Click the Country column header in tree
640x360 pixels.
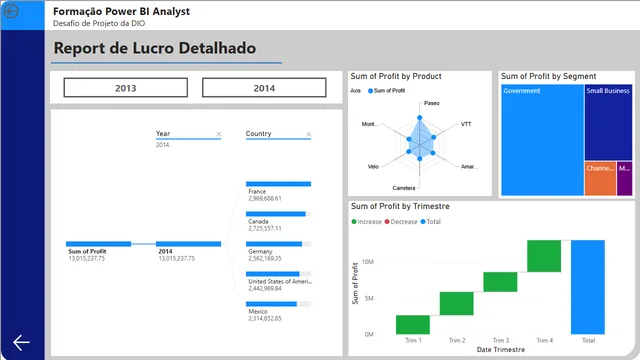coord(258,133)
